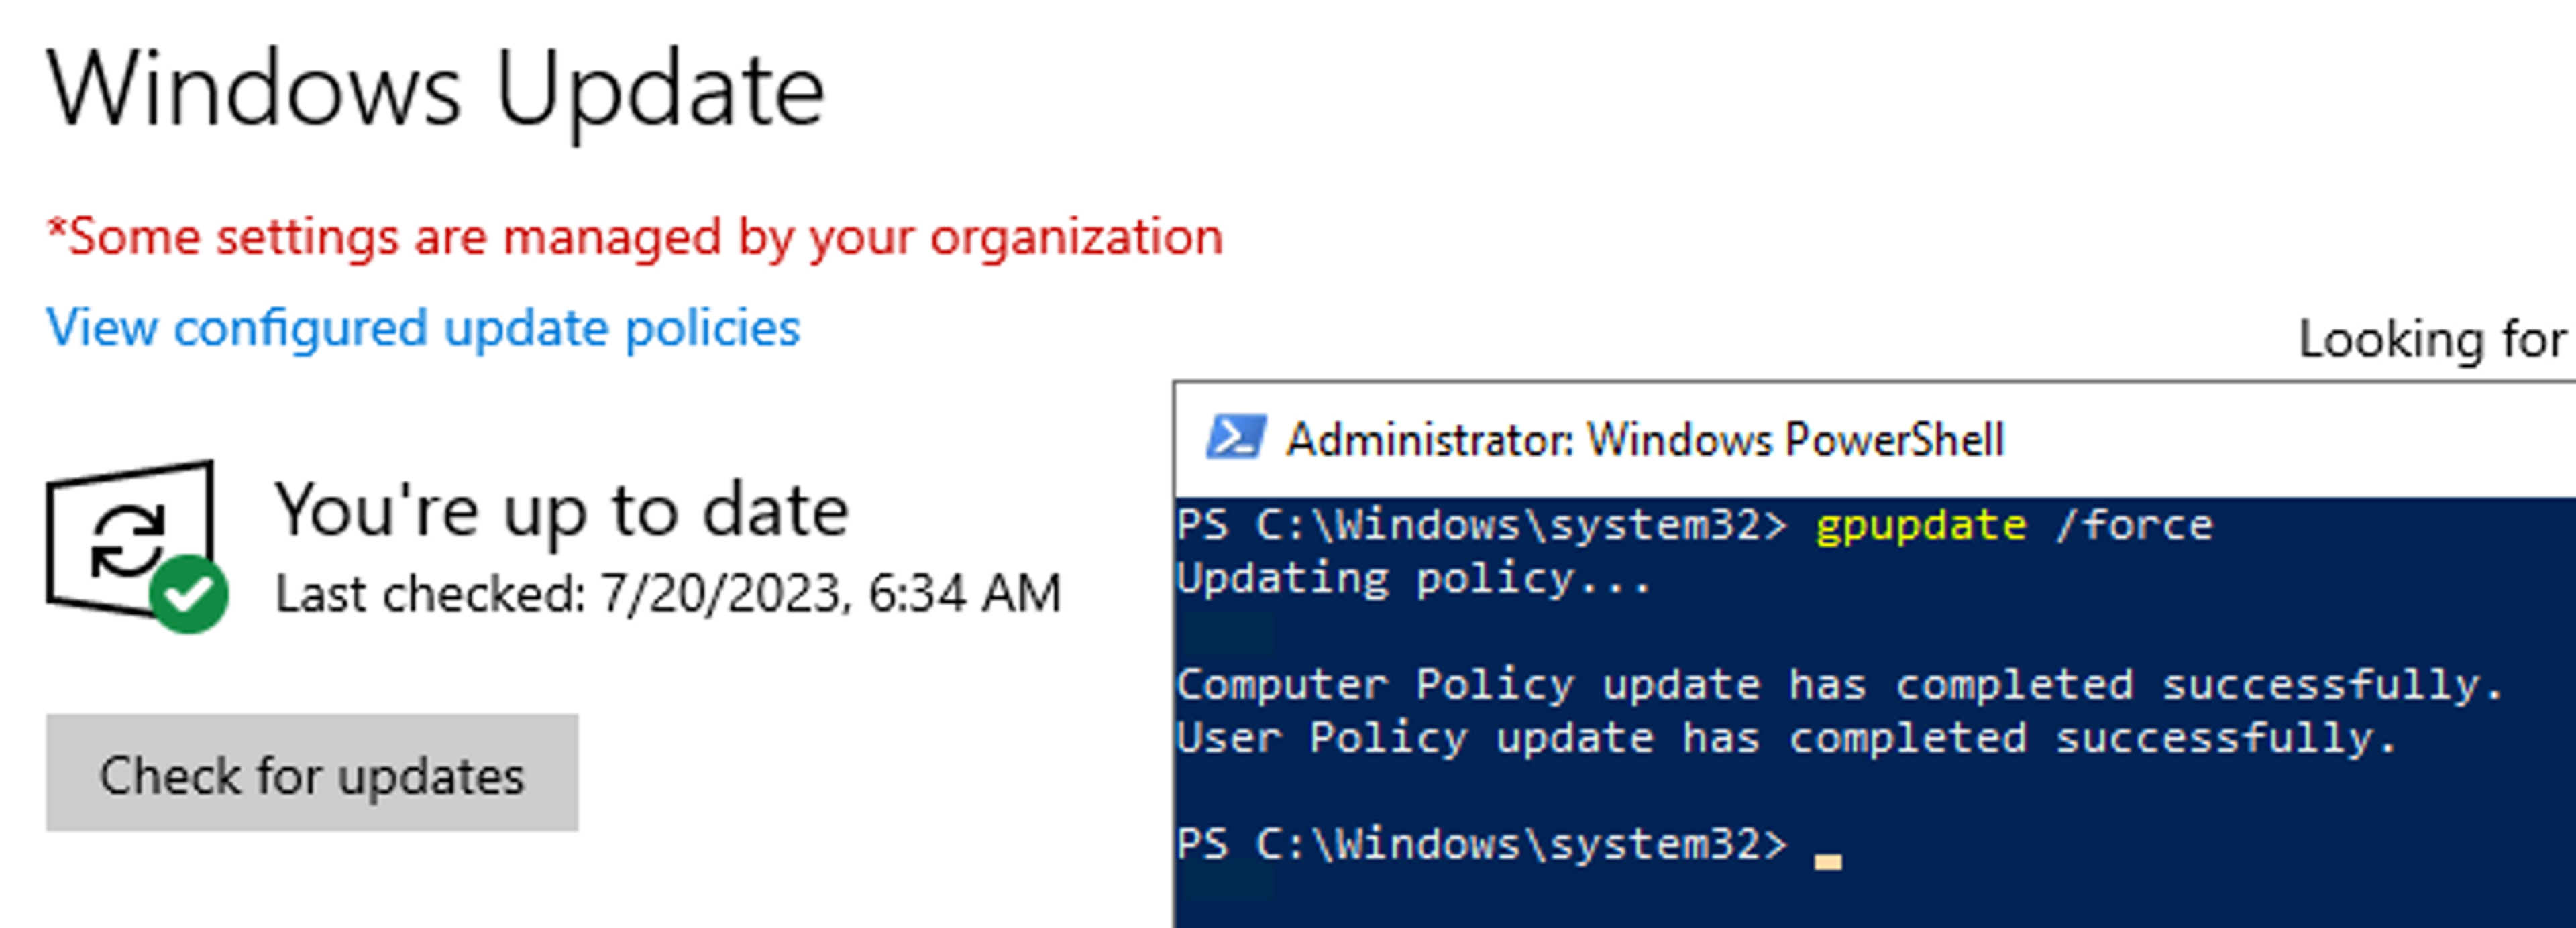Screen dimensions: 2576x928
Task: Click the blinking PowerShell cursor
Action: 1827,861
